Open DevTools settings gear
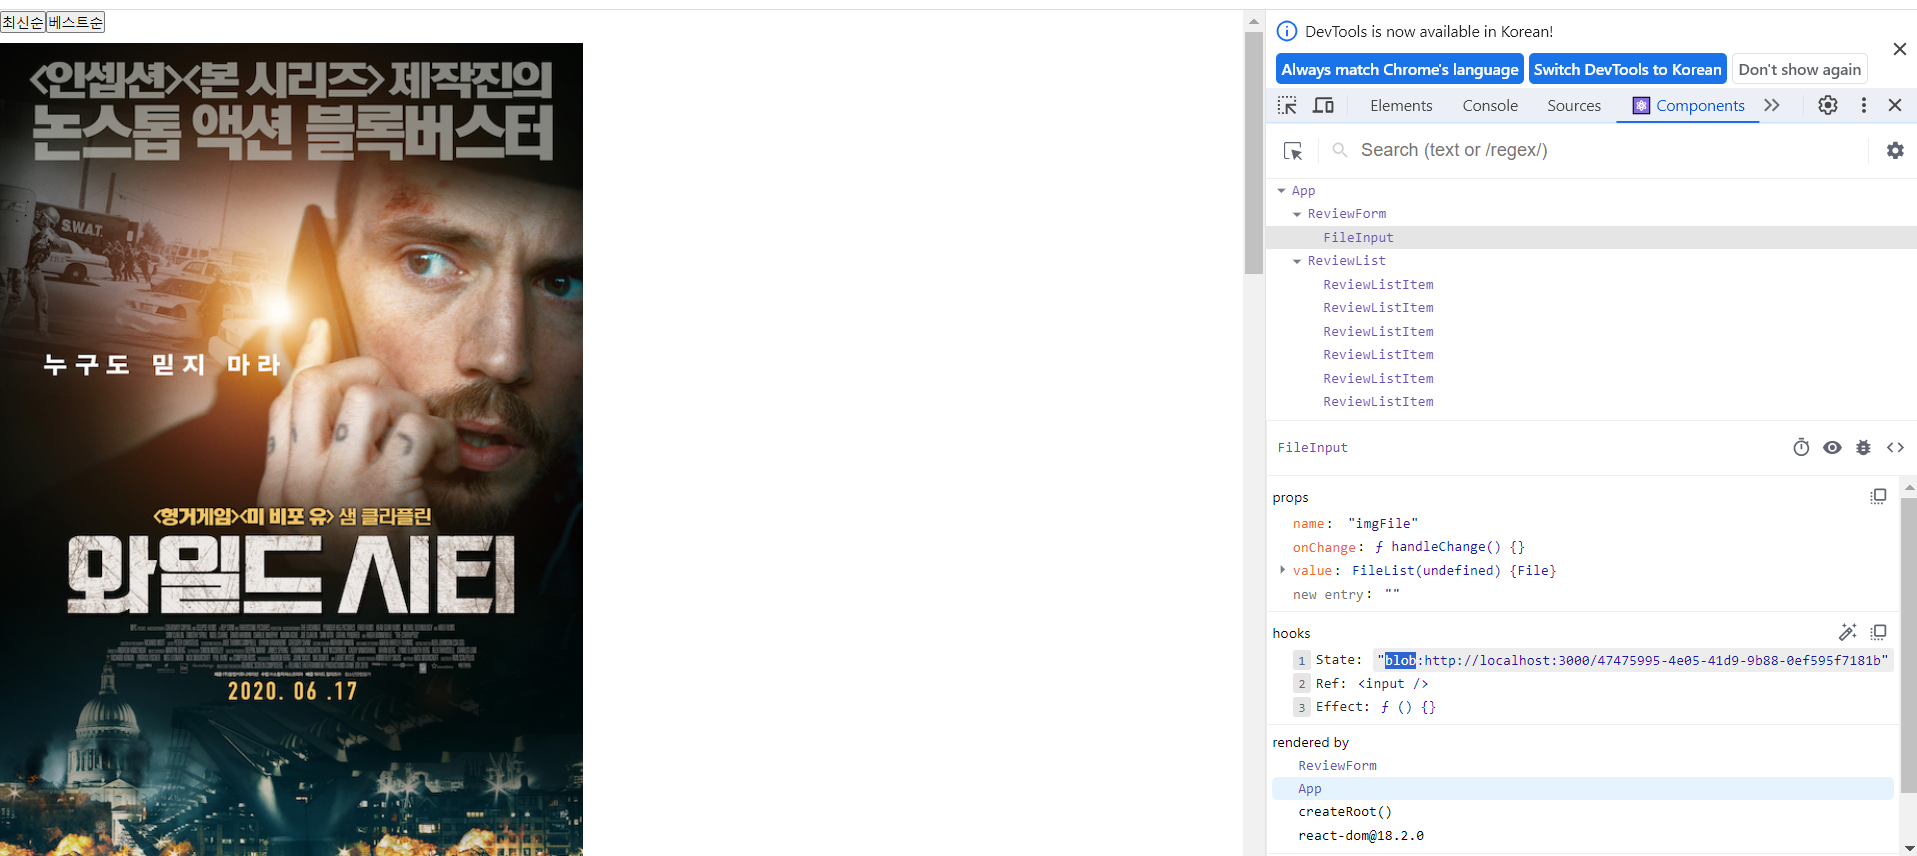 coord(1828,105)
